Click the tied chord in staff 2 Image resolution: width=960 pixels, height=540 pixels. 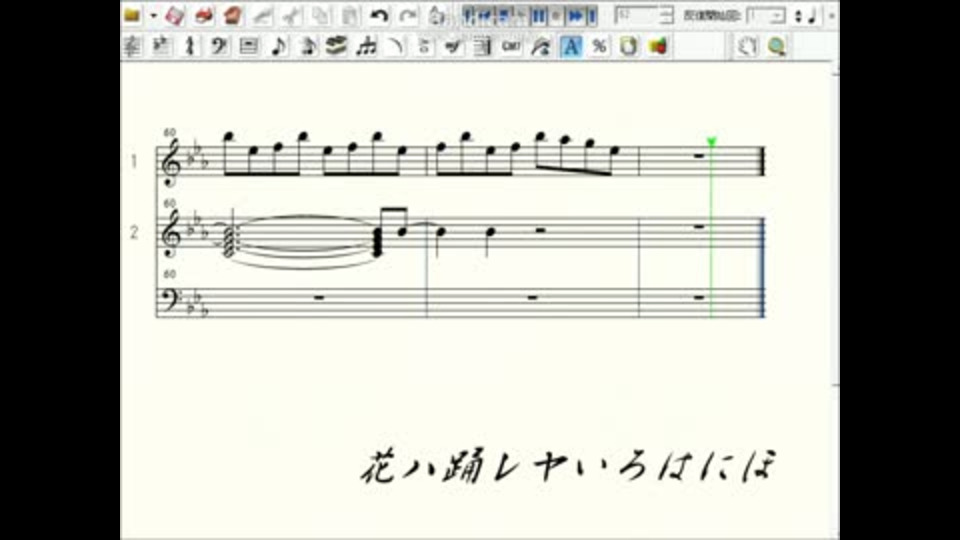click(x=228, y=241)
